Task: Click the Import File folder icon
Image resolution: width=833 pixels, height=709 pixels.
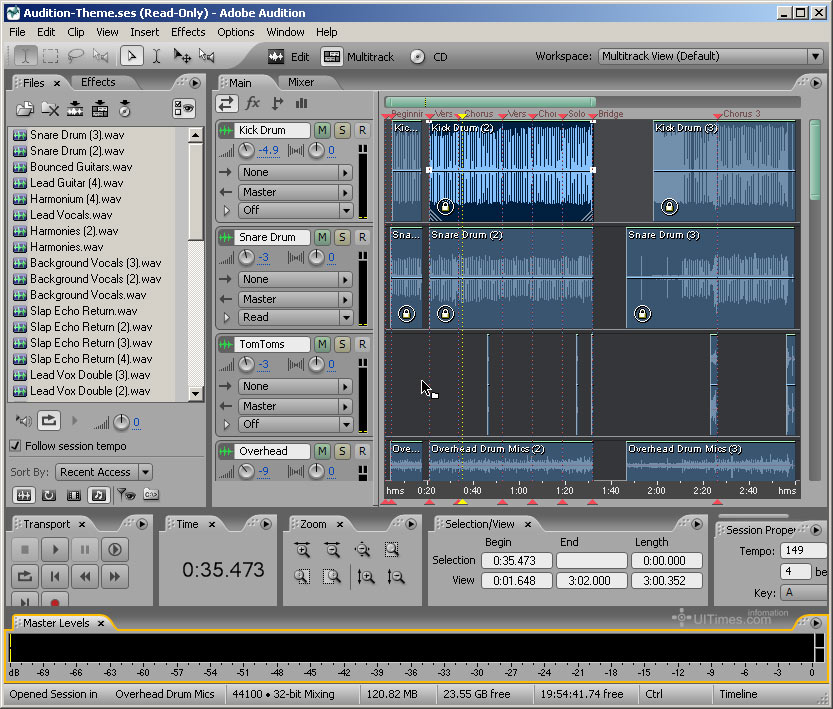Action: 24,109
